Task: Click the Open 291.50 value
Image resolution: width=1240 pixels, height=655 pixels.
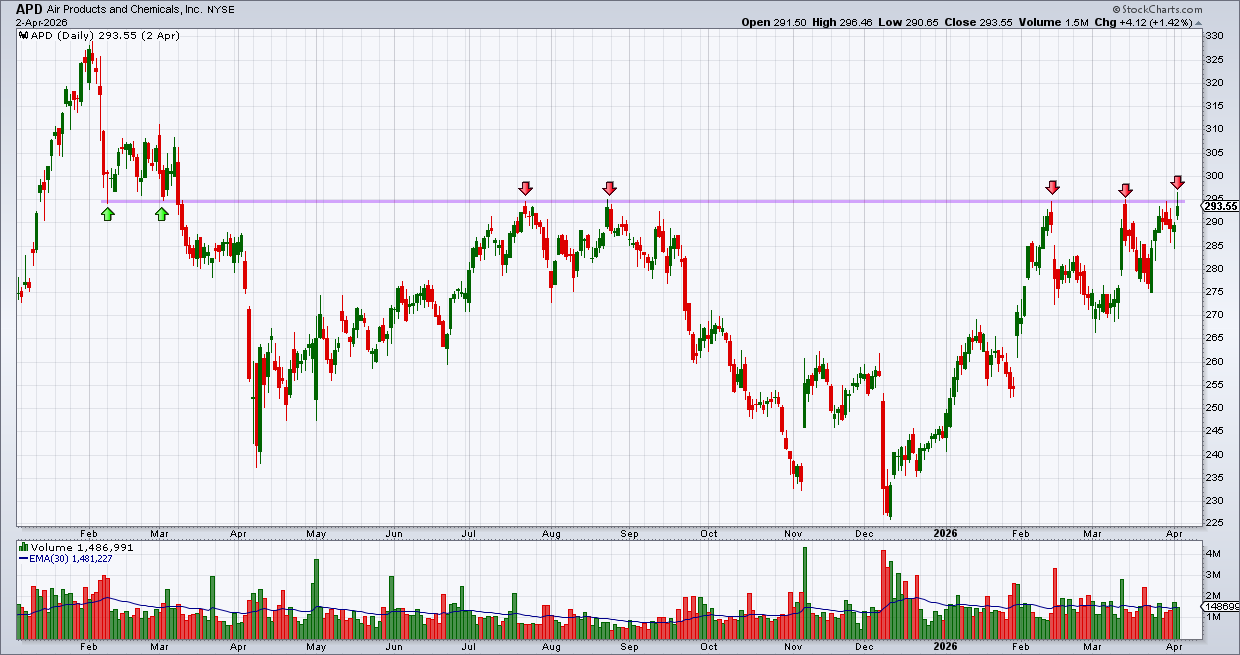Action: (772, 22)
